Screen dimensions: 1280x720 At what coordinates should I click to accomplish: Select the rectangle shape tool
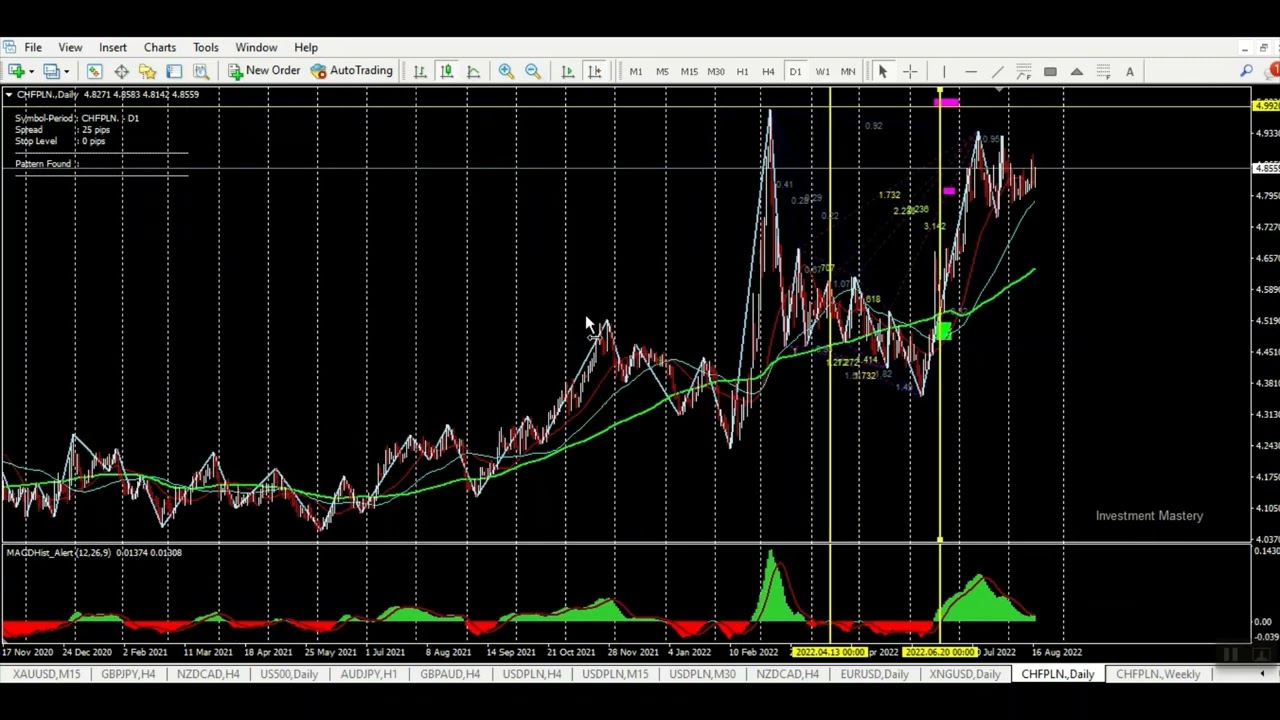pyautogui.click(x=1050, y=71)
